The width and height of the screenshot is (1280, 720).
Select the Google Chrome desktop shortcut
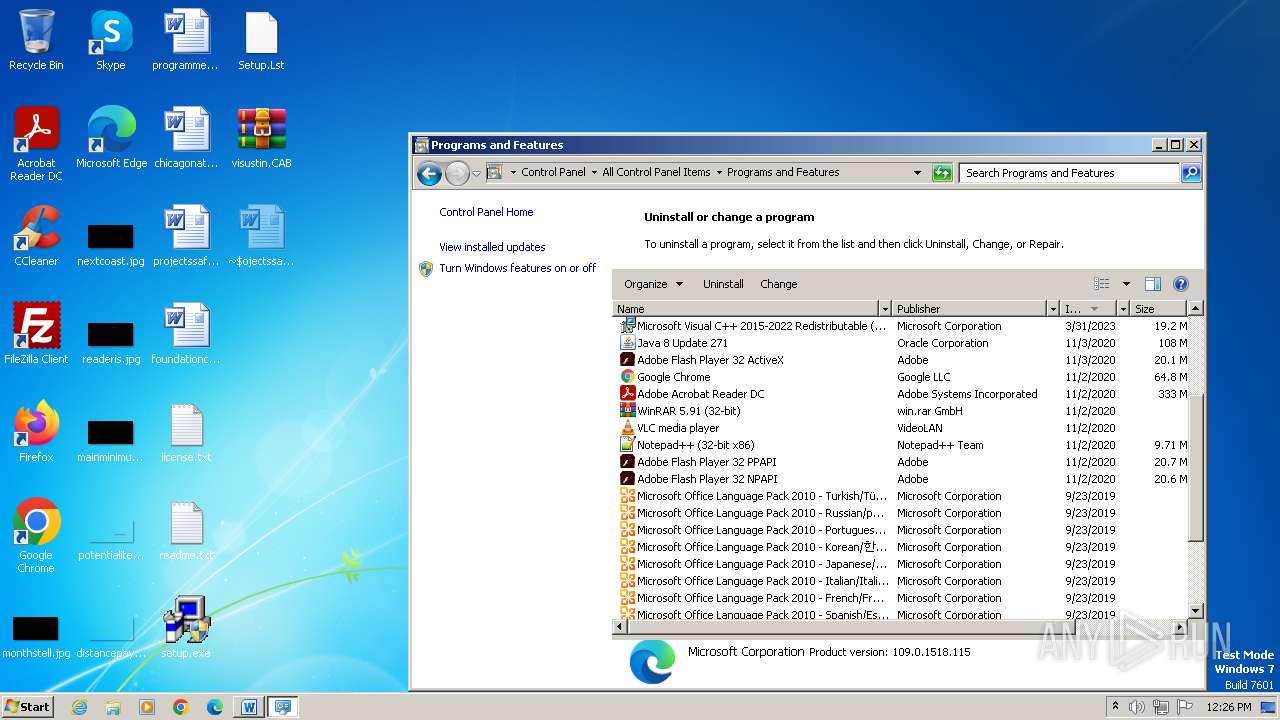[x=36, y=536]
